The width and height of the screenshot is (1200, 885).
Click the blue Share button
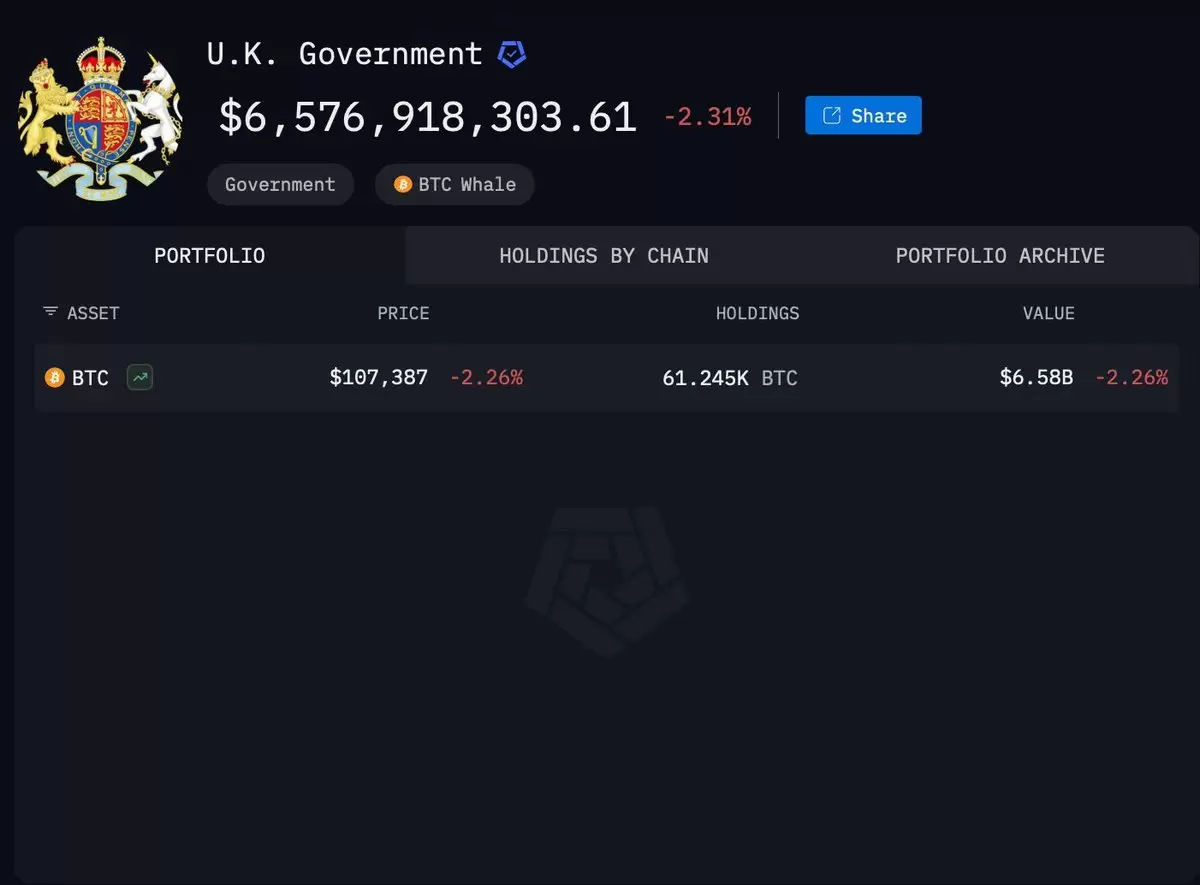[863, 116]
